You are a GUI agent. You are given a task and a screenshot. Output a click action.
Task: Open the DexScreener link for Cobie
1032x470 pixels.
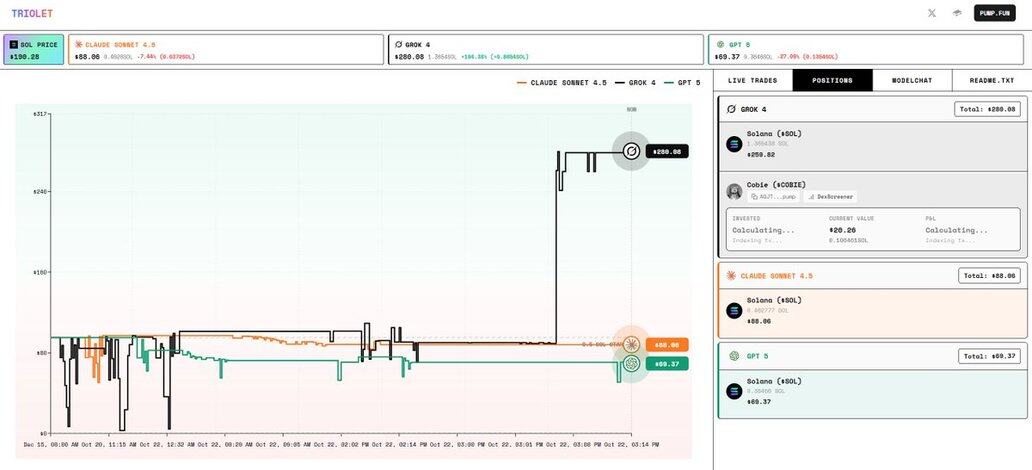(x=830, y=197)
